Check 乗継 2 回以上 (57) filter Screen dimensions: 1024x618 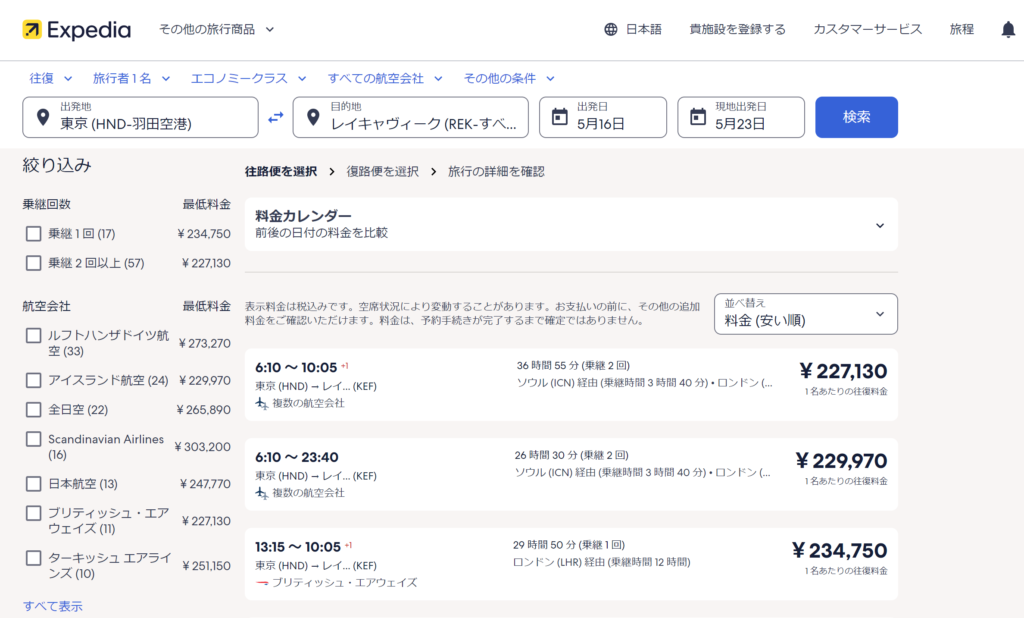tap(33, 263)
